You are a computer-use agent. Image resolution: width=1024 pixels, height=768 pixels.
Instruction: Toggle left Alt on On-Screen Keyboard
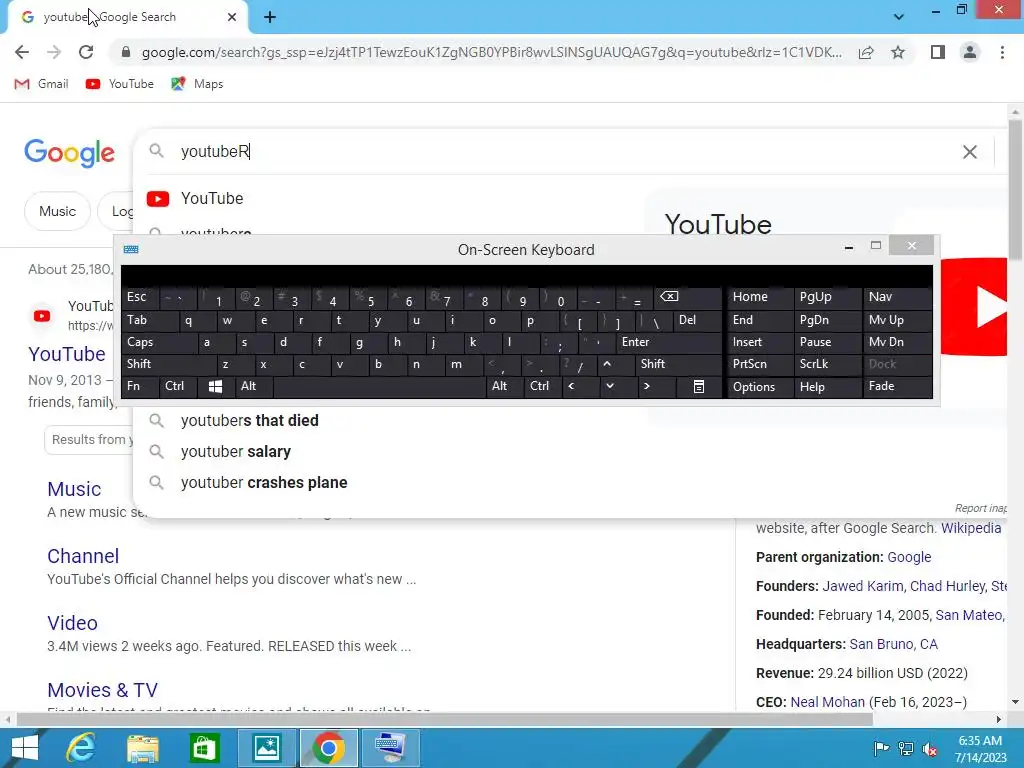[253, 387]
